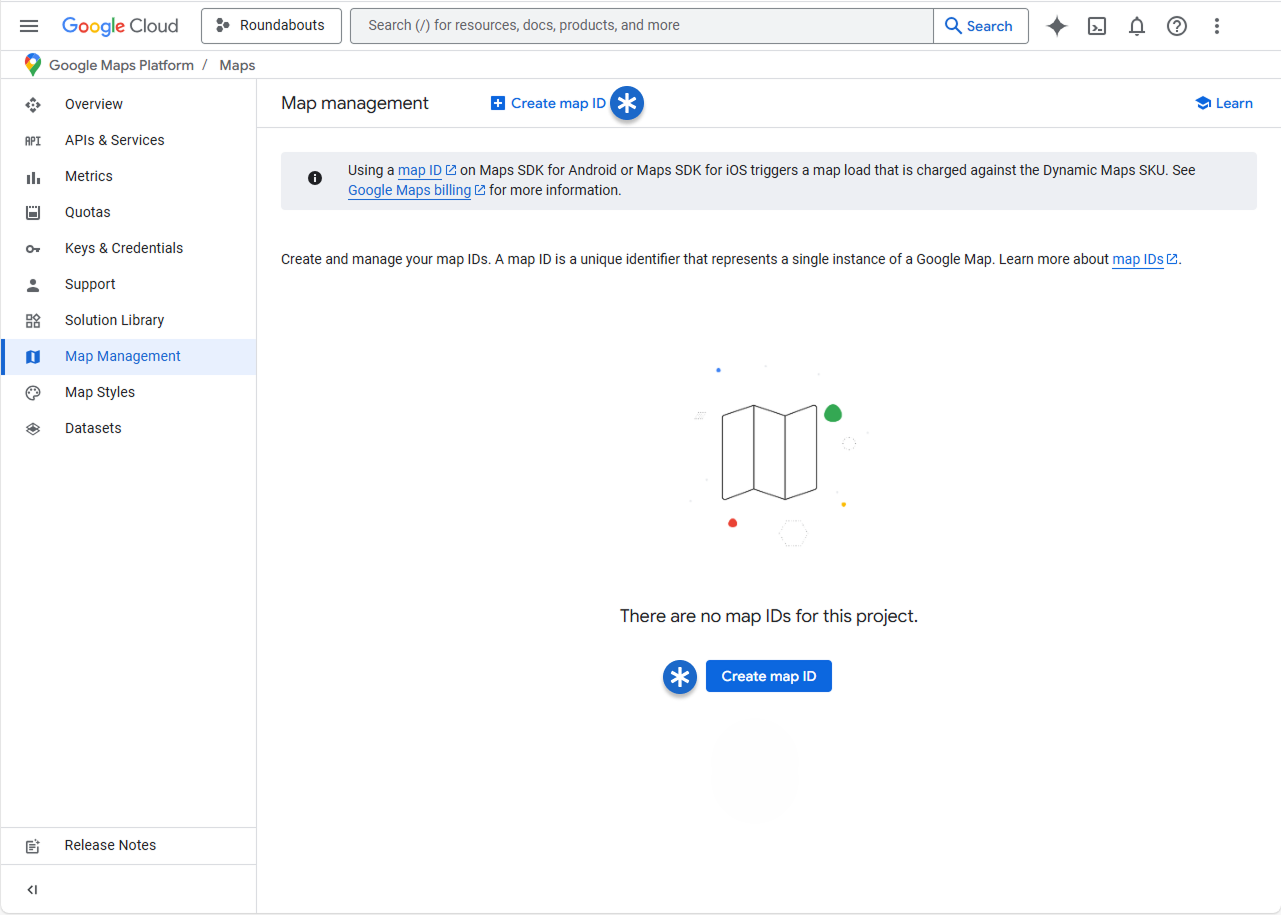This screenshot has height=915, width=1281.
Task: Click Create map ID in header toolbar
Action: click(x=548, y=103)
